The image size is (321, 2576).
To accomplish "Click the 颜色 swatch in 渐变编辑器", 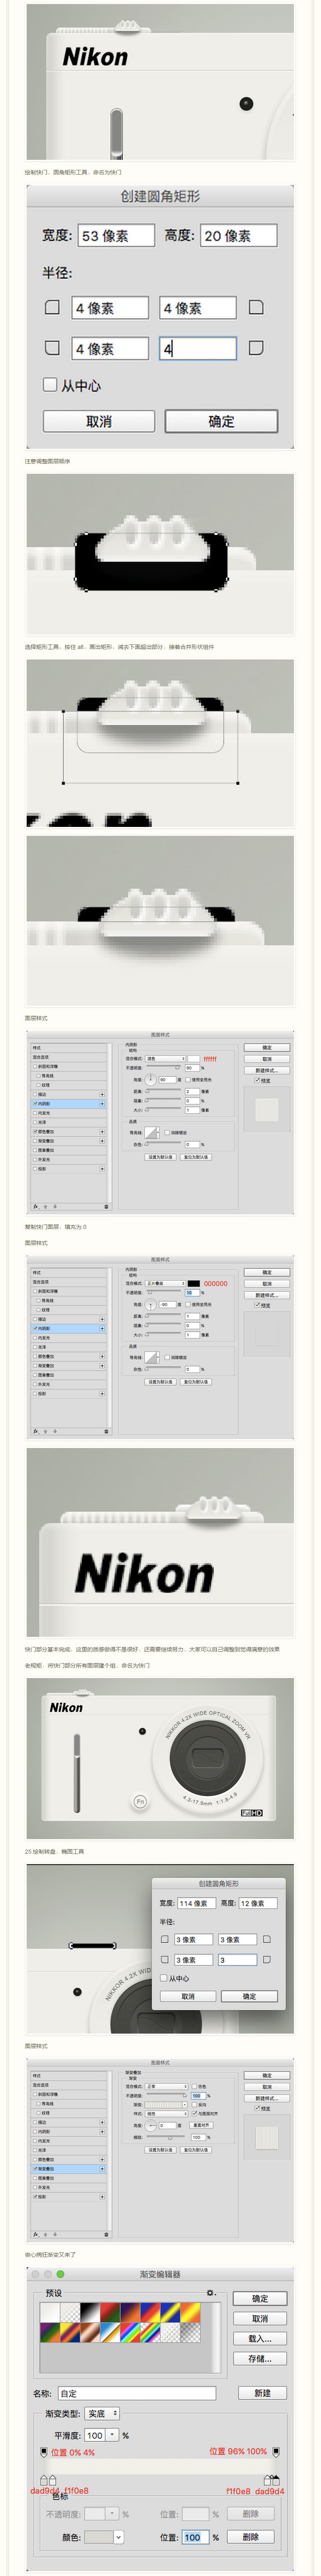I will coord(98,2536).
